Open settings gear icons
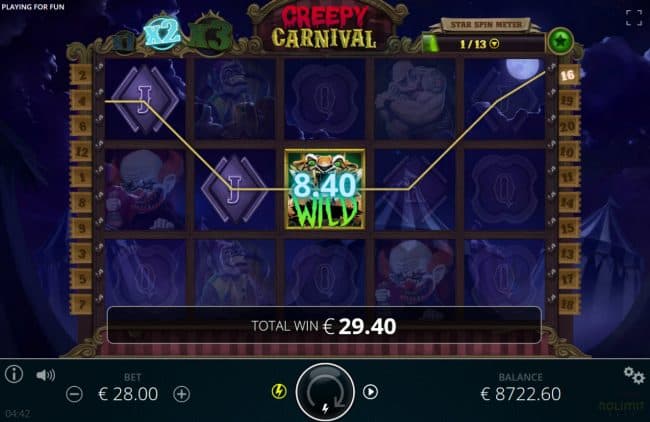 634,375
